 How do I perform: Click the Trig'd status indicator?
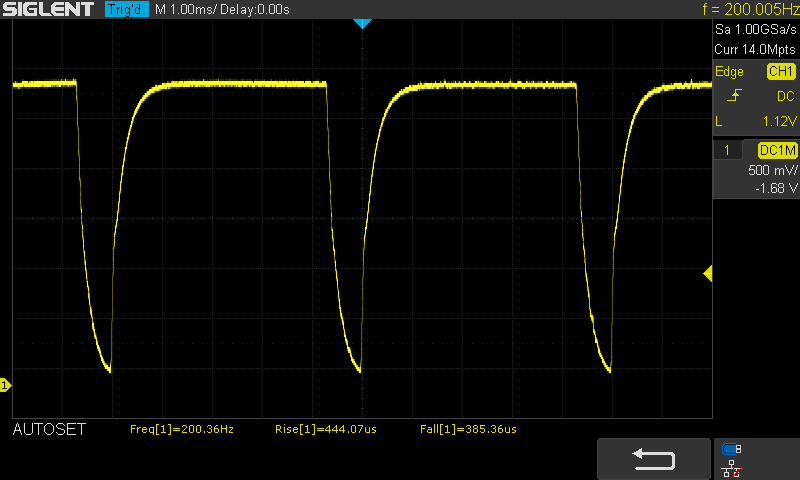point(127,9)
